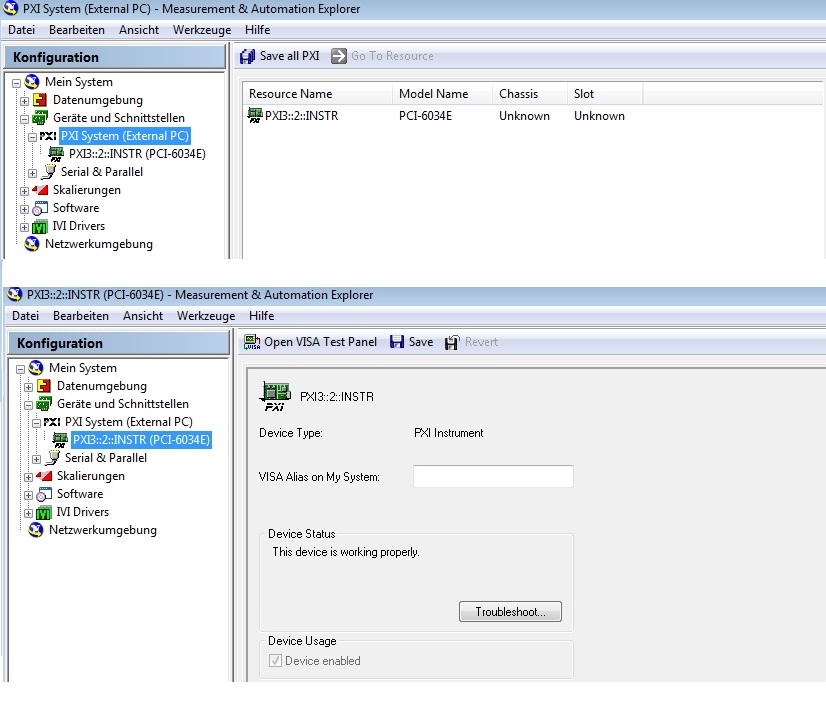Open Werkzeuge menu in lower window
This screenshot has width=826, height=720.
tap(206, 316)
